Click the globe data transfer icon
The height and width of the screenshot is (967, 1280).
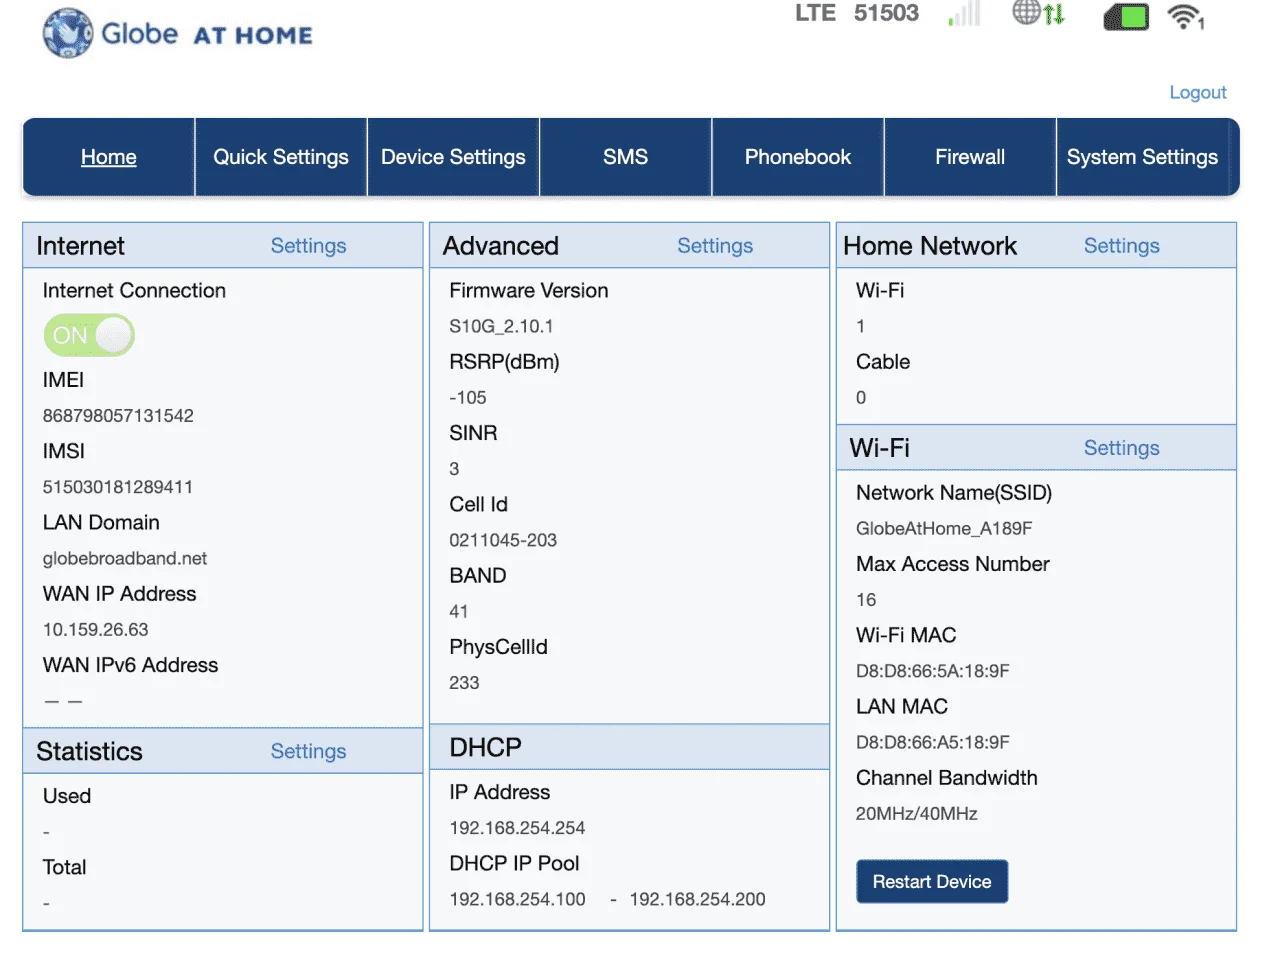pos(1039,13)
